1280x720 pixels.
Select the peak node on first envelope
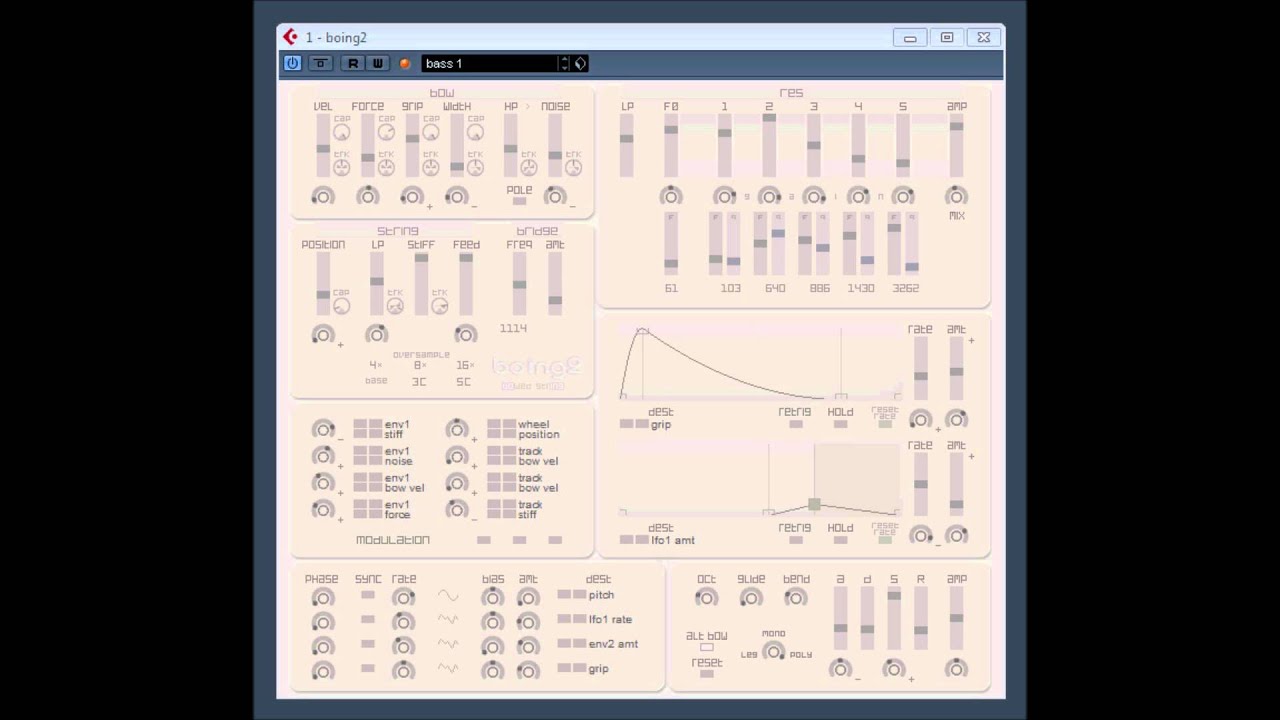click(x=642, y=331)
